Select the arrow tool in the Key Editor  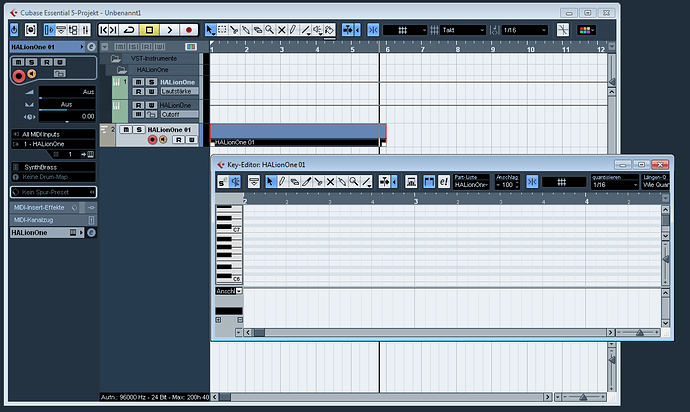coord(270,181)
